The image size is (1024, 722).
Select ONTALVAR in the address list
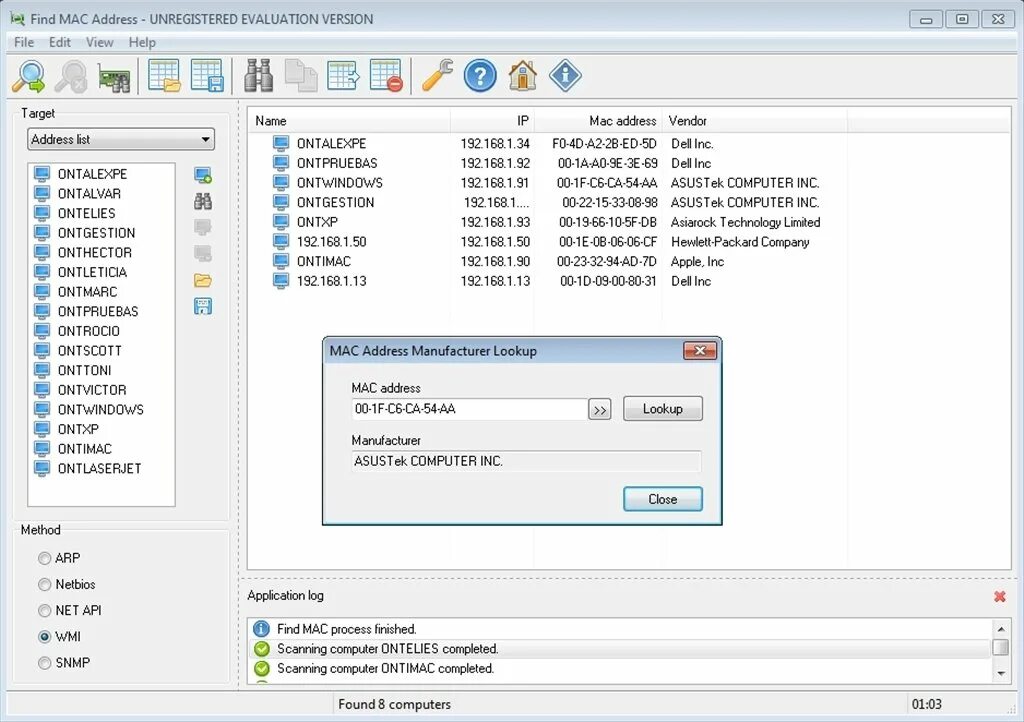coord(89,193)
